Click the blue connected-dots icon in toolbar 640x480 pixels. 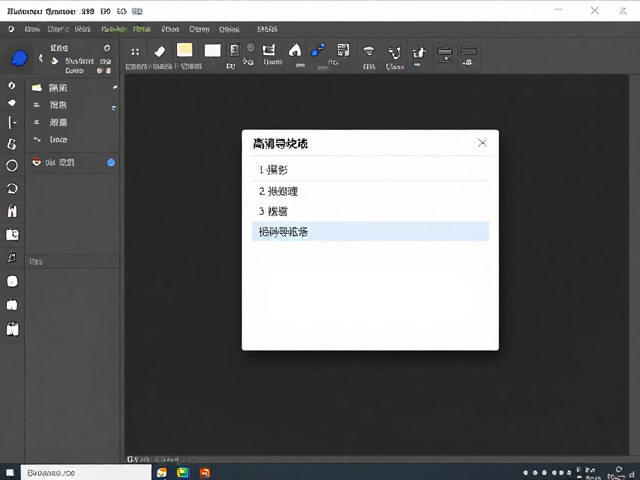coord(318,50)
